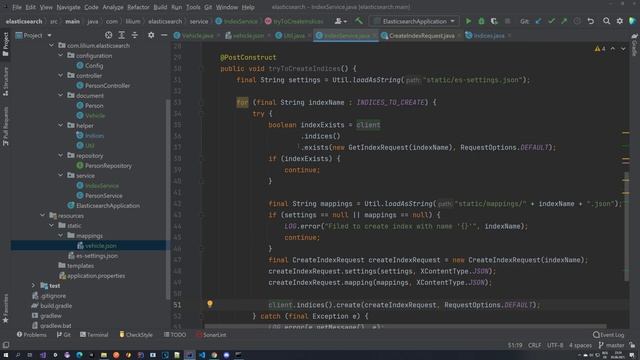Open the Build menu

(x=160, y=7)
